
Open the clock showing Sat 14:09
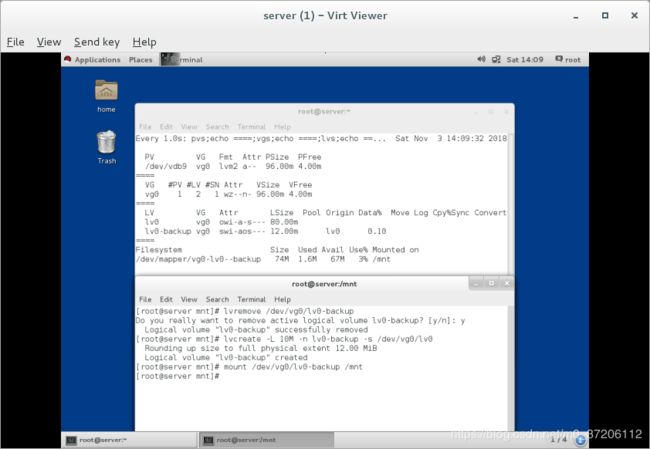525,60
